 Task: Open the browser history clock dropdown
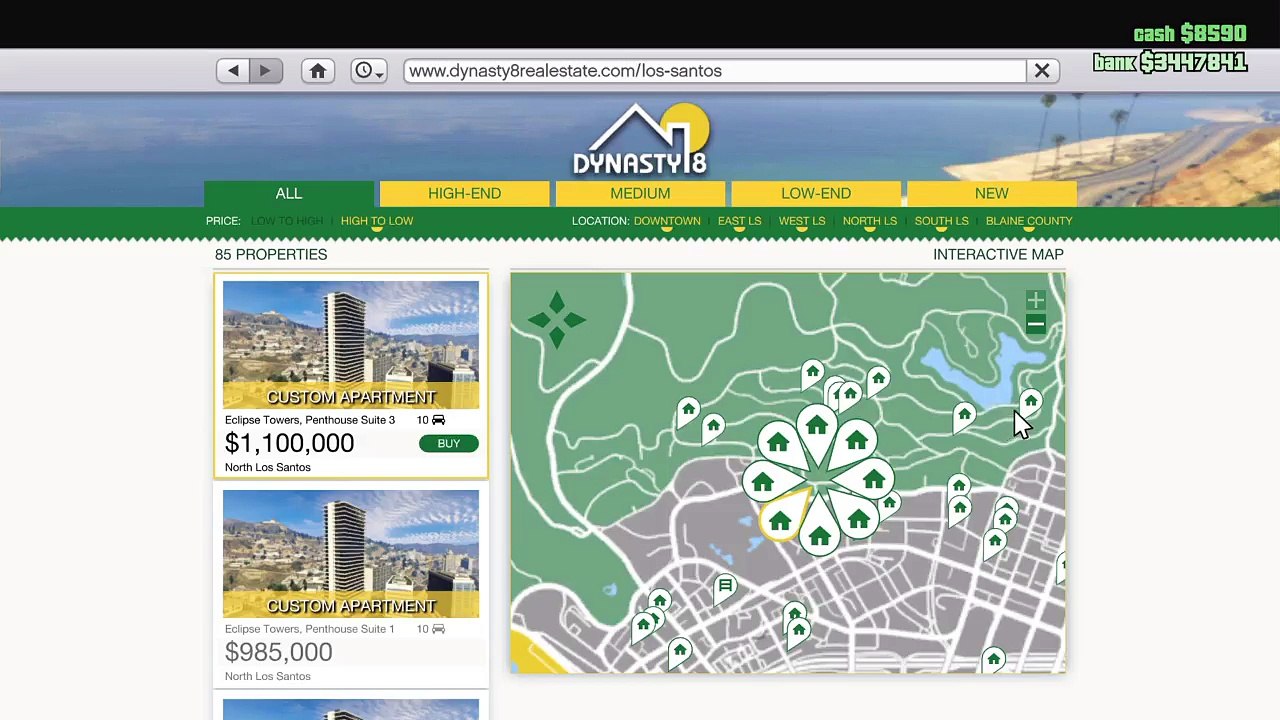coord(369,71)
